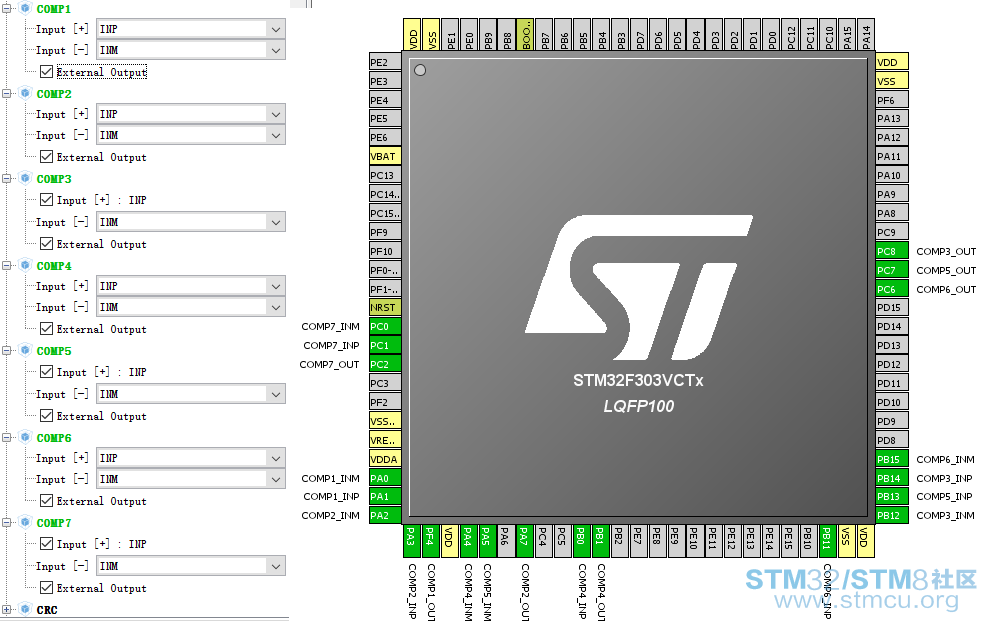Collapse the COMP1 tree node

6,8
